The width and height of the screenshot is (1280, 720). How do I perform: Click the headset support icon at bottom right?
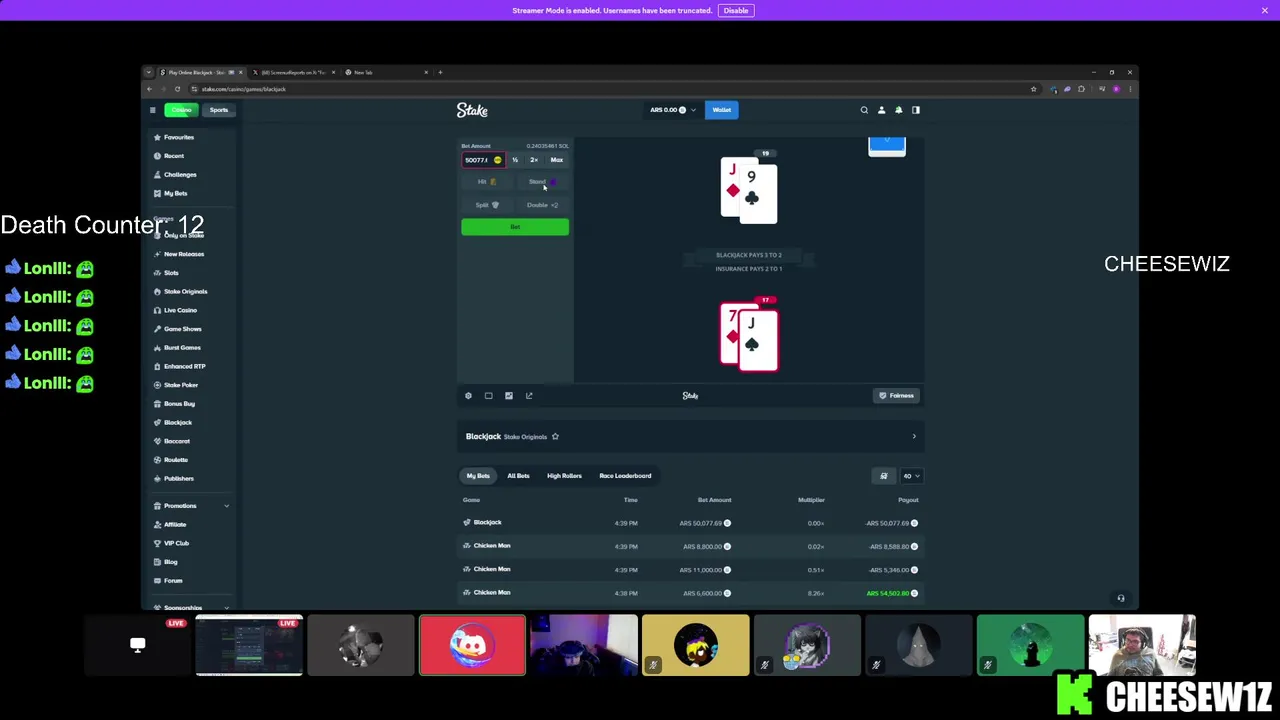[x=1121, y=598]
